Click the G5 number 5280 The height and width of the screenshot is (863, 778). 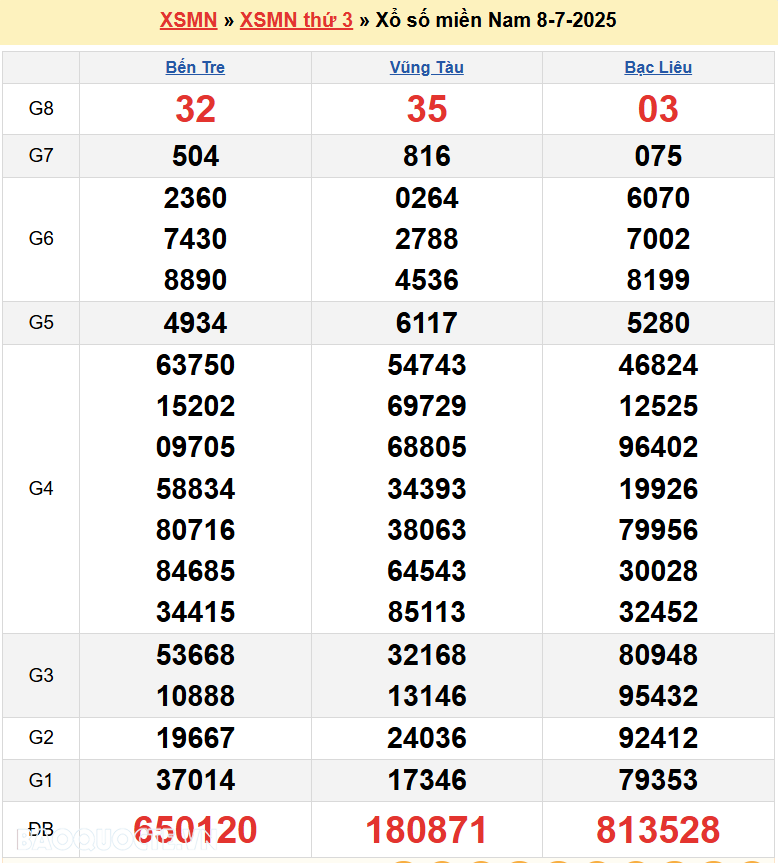(x=658, y=323)
